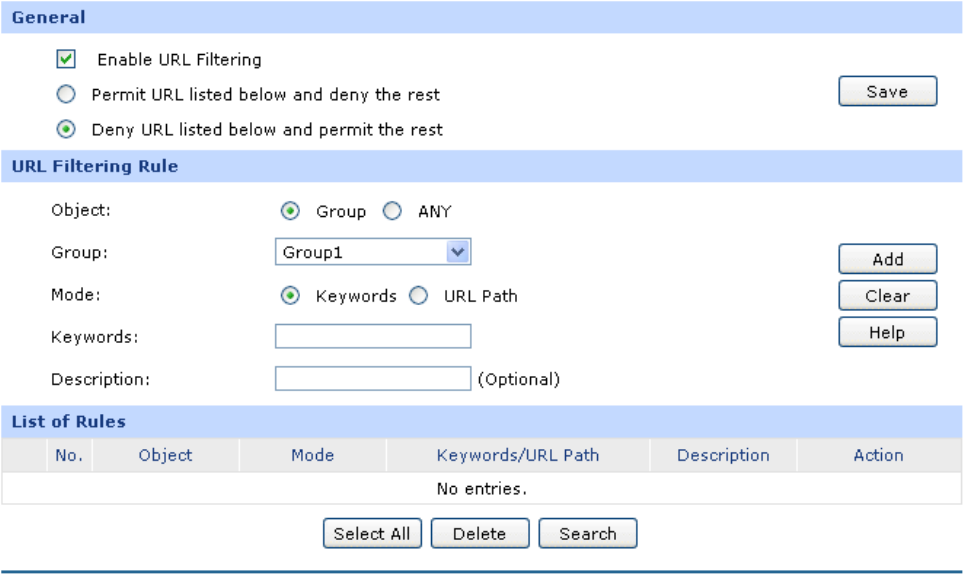The image size is (964, 575).
Task: Select Keywords mode radio button
Action: 291,296
